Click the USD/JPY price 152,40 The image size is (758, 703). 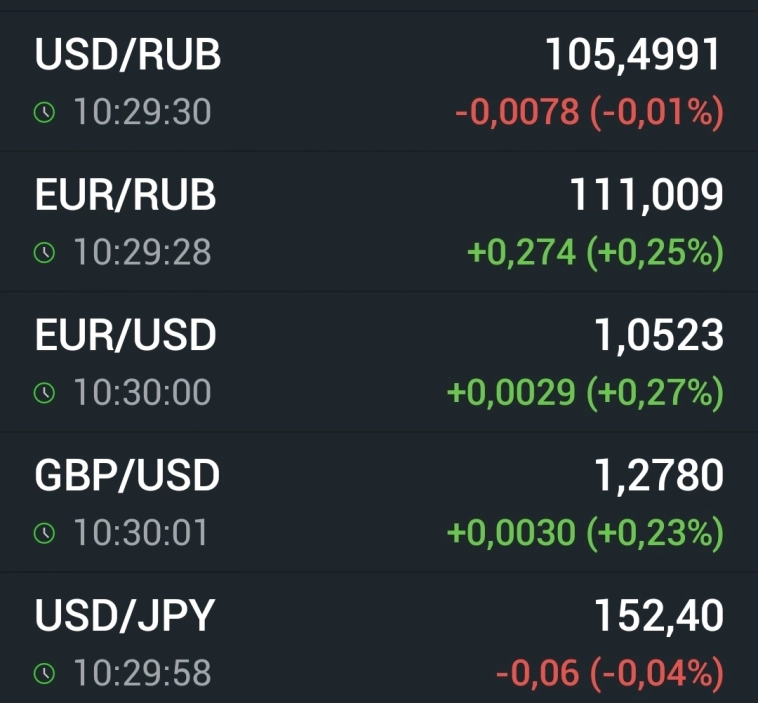tap(658, 617)
